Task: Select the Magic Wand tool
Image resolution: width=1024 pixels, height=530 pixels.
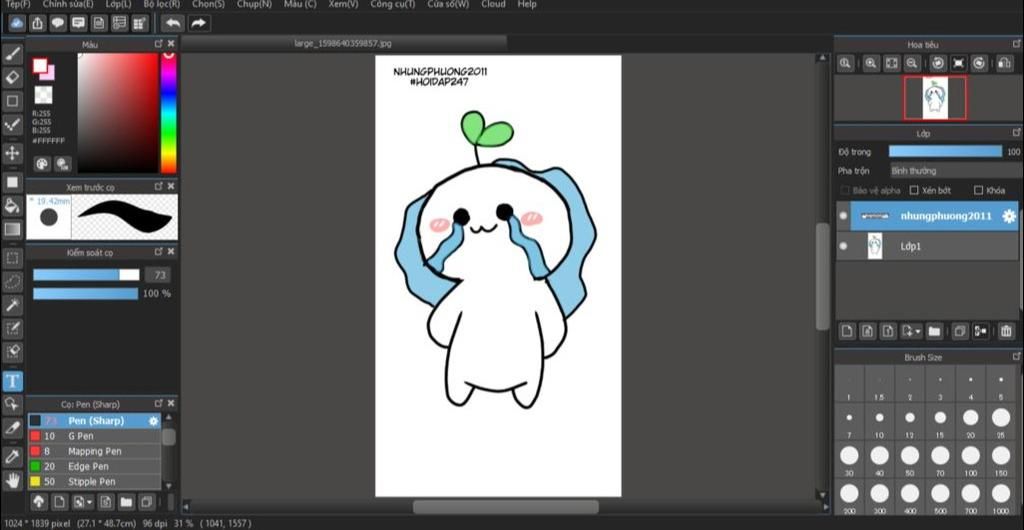Action: (x=12, y=305)
